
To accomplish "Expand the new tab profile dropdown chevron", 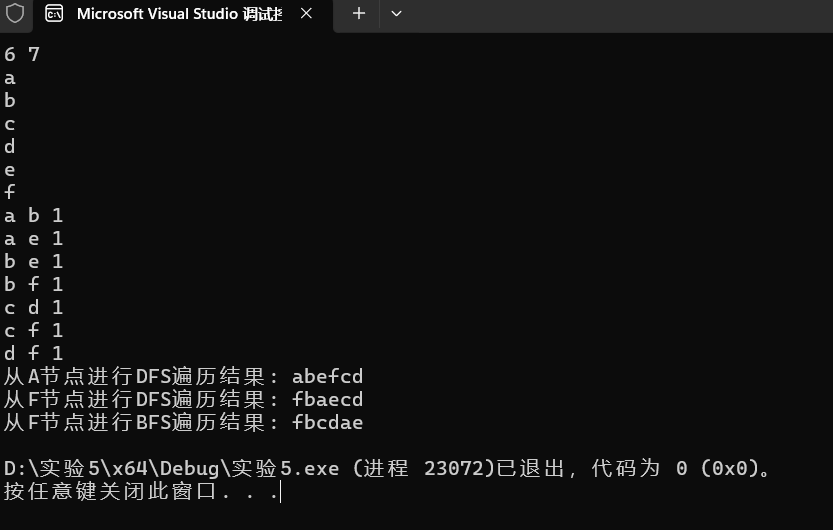I will 396,13.
